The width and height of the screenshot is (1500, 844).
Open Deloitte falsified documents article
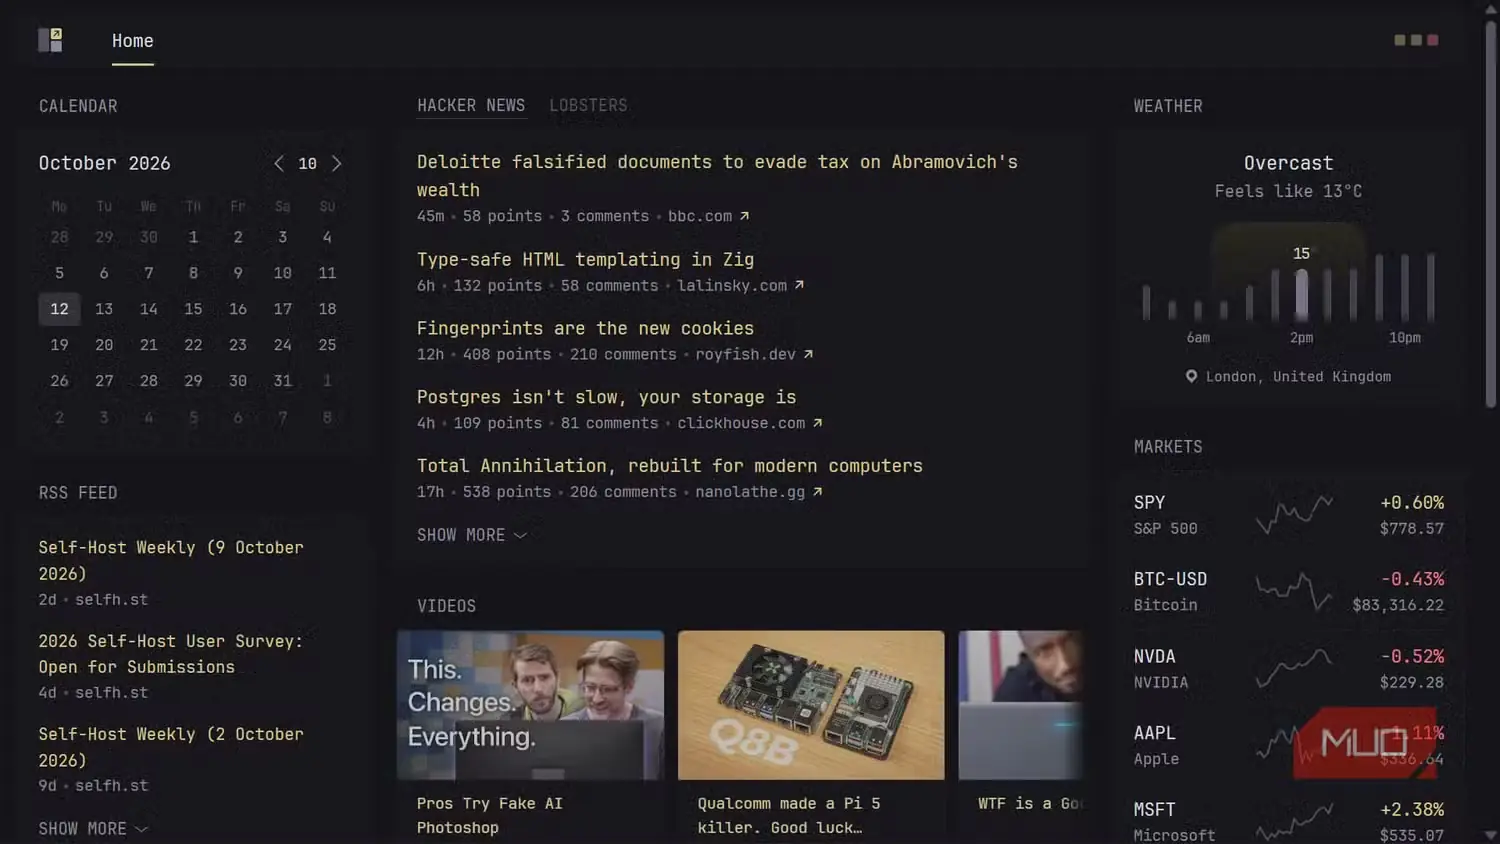tap(717, 176)
